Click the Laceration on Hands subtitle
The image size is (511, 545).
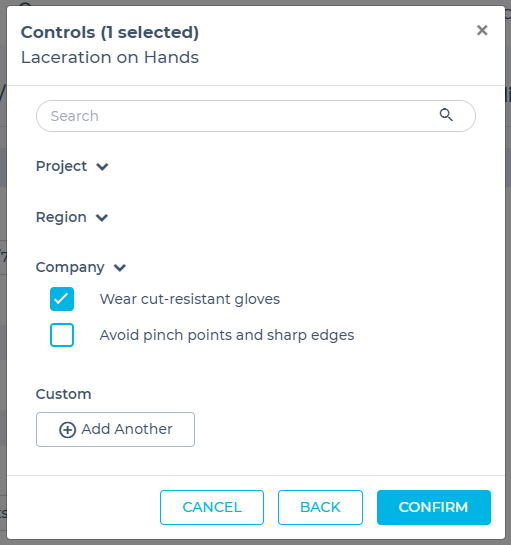click(x=110, y=57)
